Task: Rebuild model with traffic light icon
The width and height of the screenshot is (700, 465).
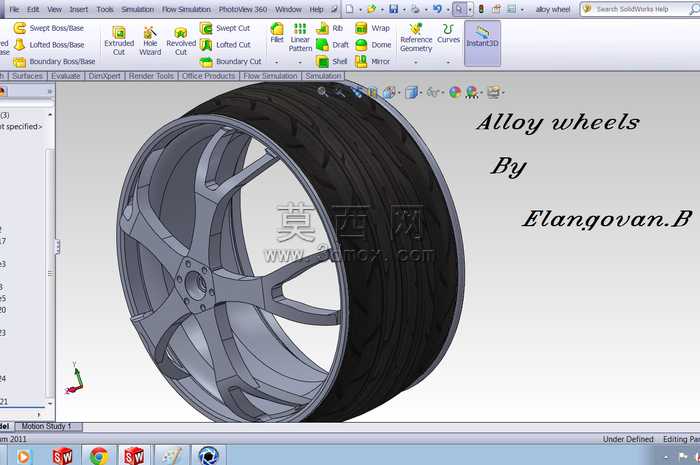Action: tap(481, 9)
